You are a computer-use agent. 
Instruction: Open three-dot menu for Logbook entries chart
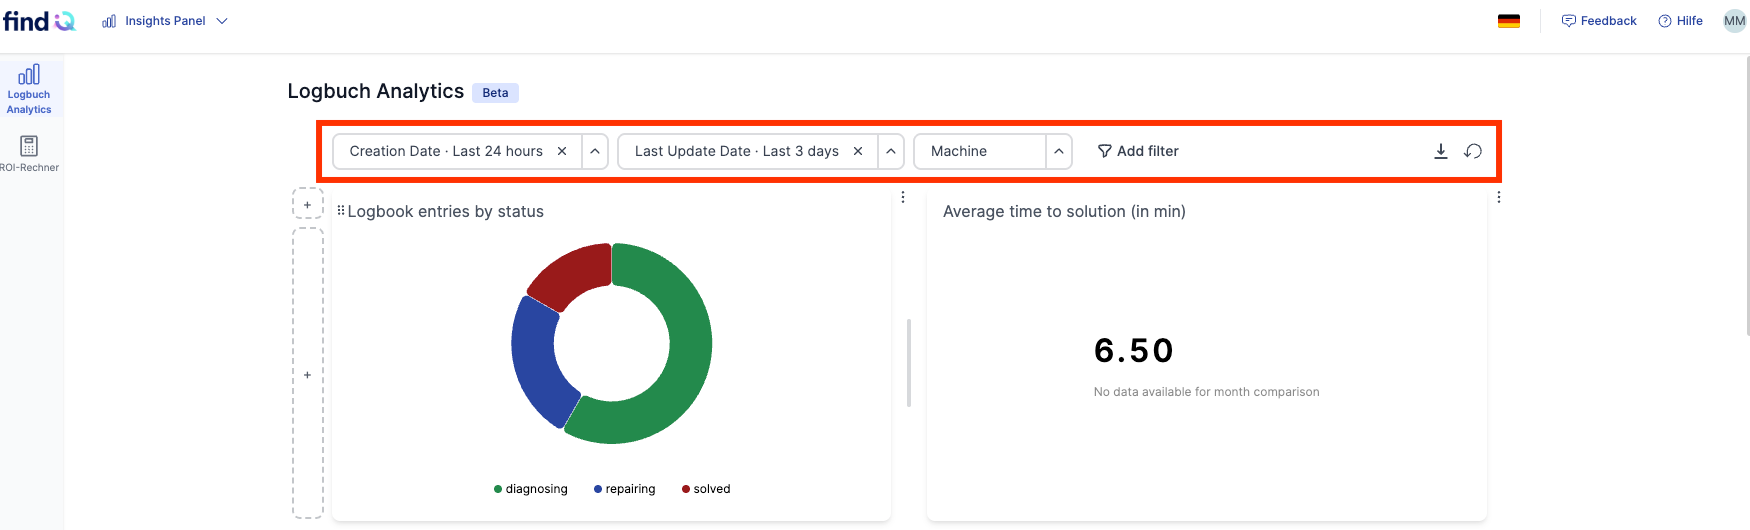(x=903, y=197)
